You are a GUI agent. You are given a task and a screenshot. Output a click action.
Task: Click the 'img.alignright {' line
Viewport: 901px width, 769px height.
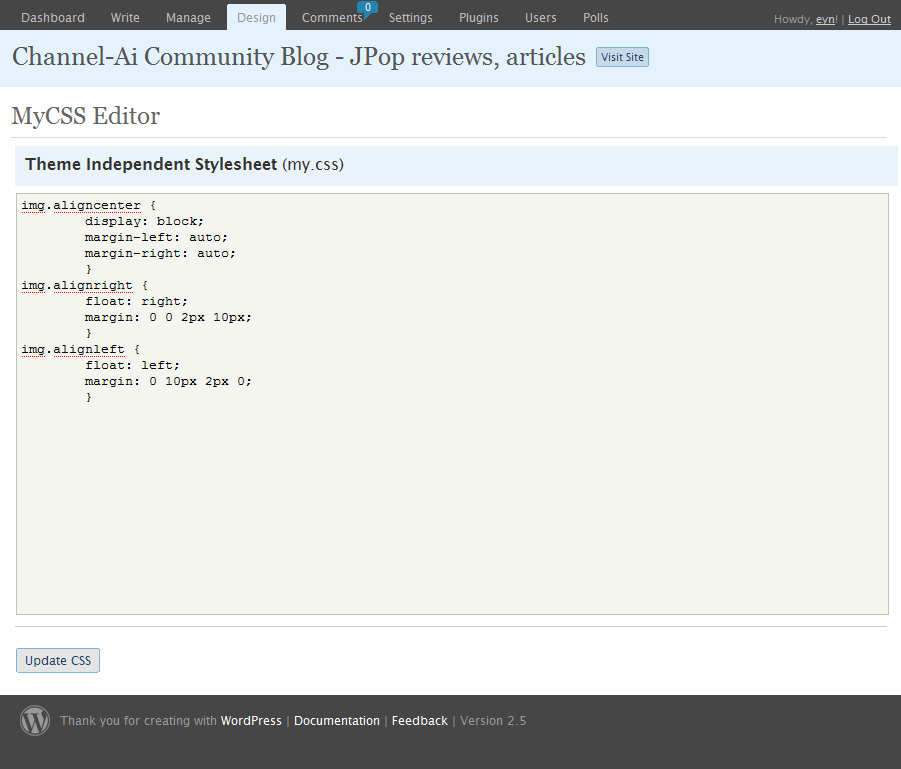click(x=84, y=285)
